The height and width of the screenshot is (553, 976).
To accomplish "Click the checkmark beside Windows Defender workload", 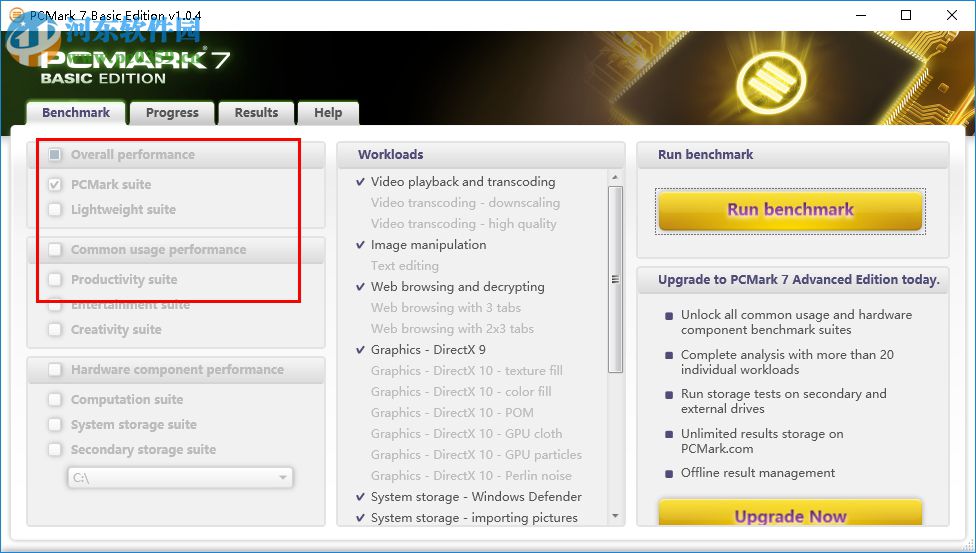I will pos(360,496).
